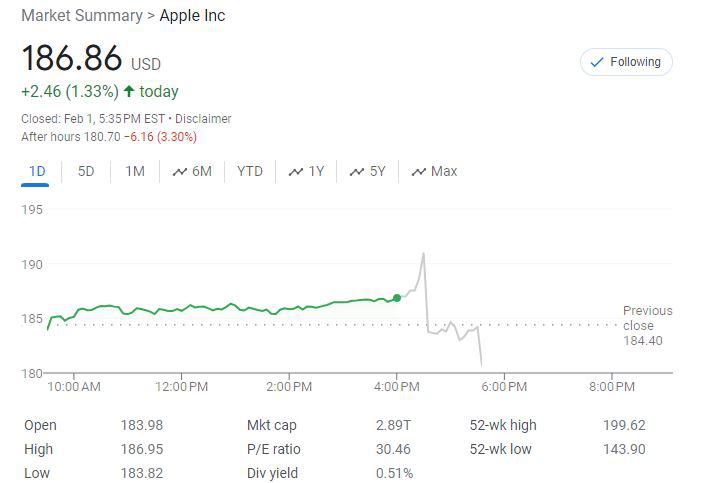This screenshot has width=703, height=483.
Task: Click the trend line icon beside 5Y
Action: tap(357, 172)
